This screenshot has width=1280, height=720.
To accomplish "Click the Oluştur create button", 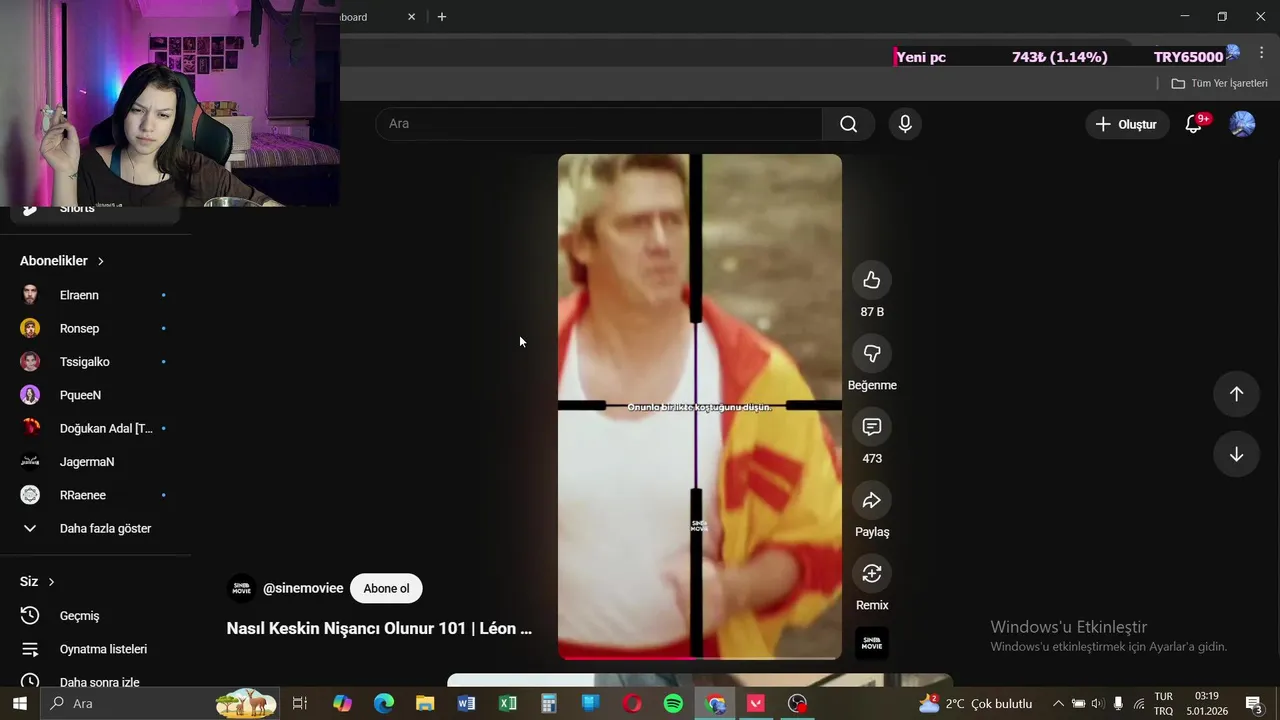I will (1127, 124).
